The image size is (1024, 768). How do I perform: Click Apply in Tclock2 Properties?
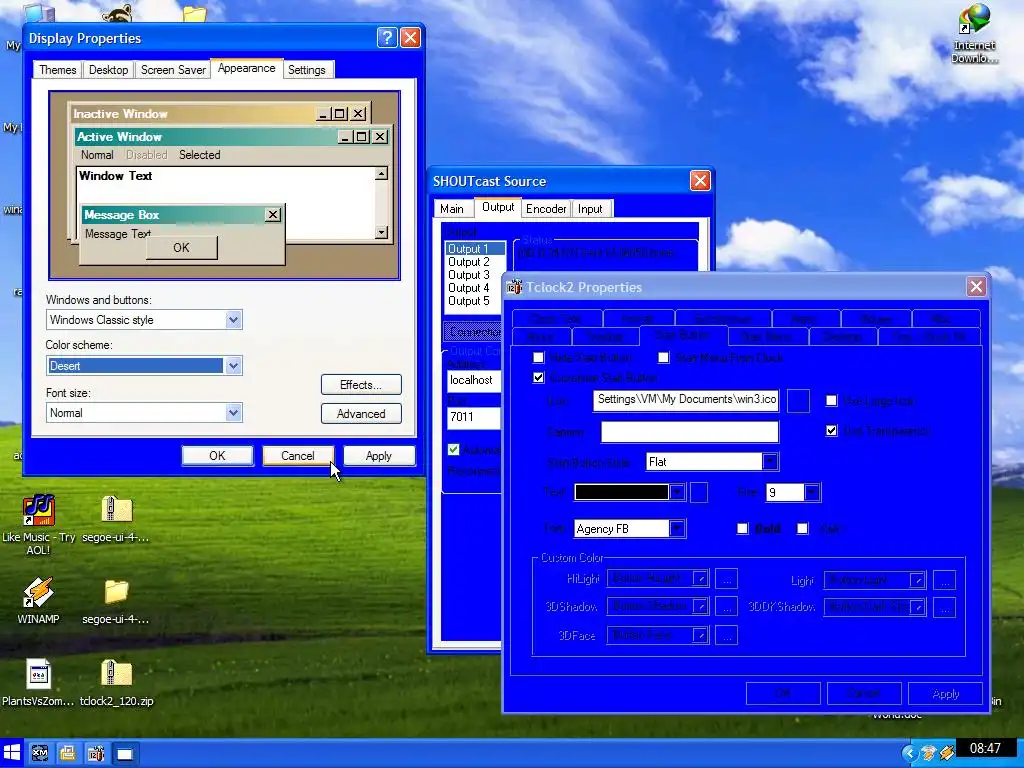(x=945, y=694)
